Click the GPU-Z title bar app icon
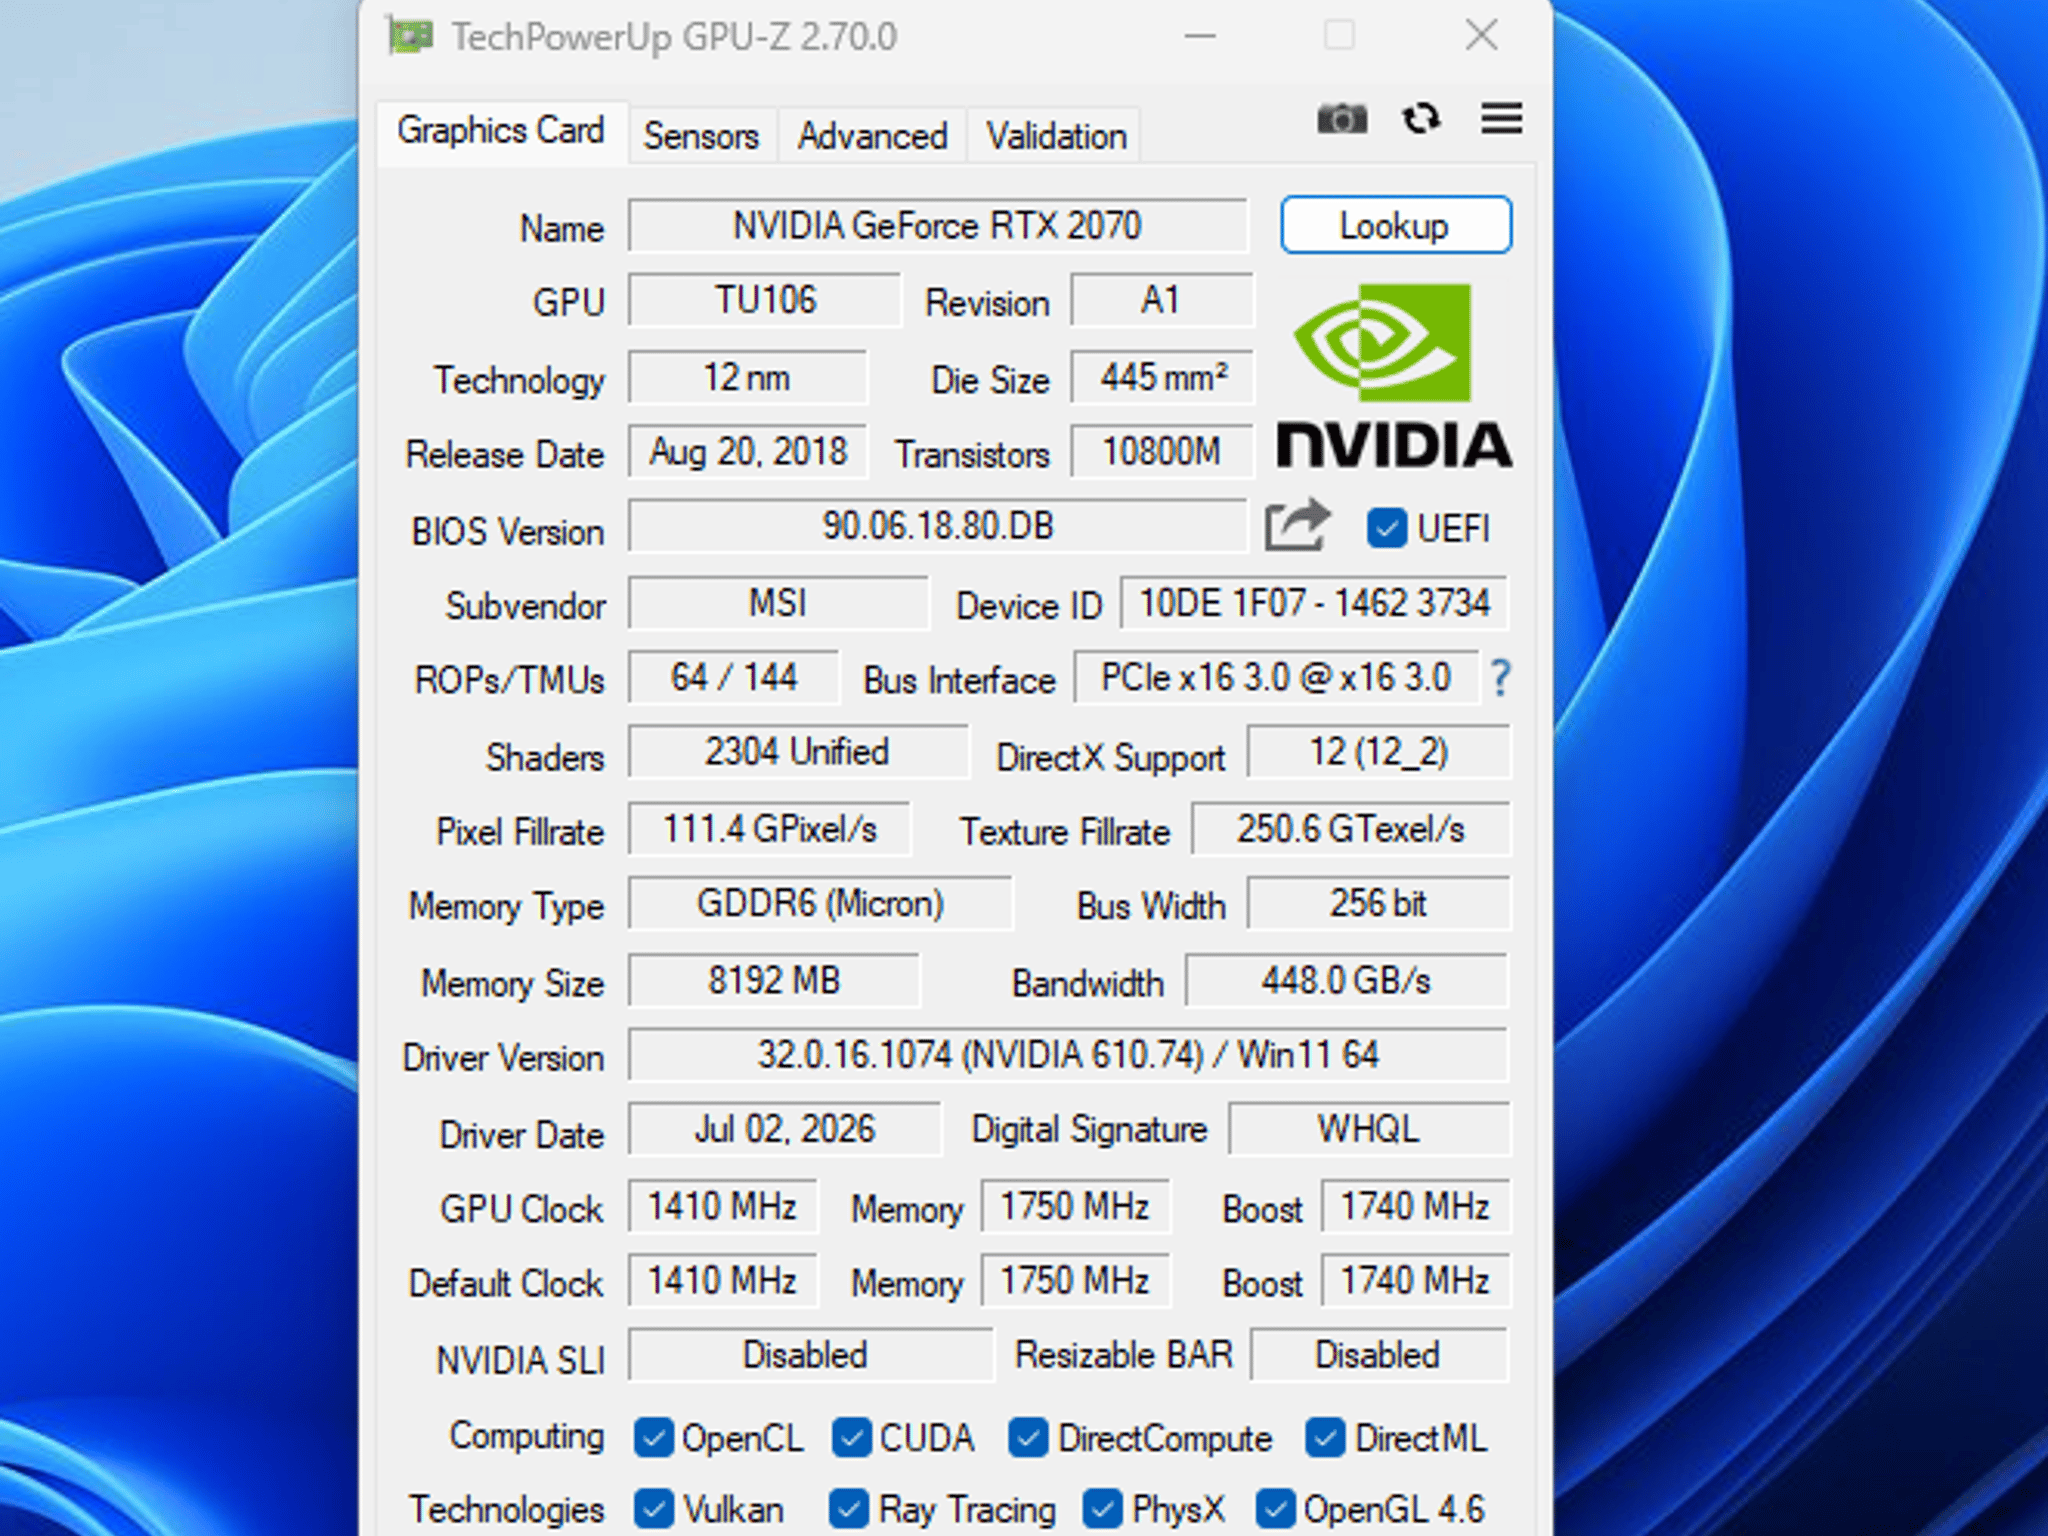Image resolution: width=2048 pixels, height=1536 pixels. pyautogui.click(x=410, y=37)
